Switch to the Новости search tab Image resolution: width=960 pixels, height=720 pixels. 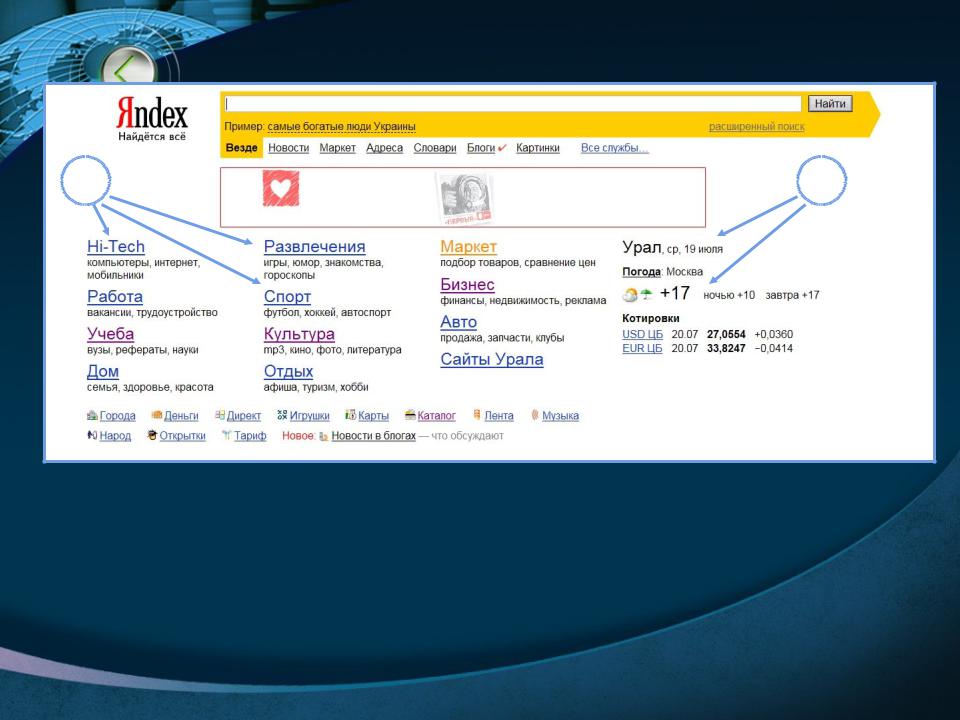pos(288,148)
